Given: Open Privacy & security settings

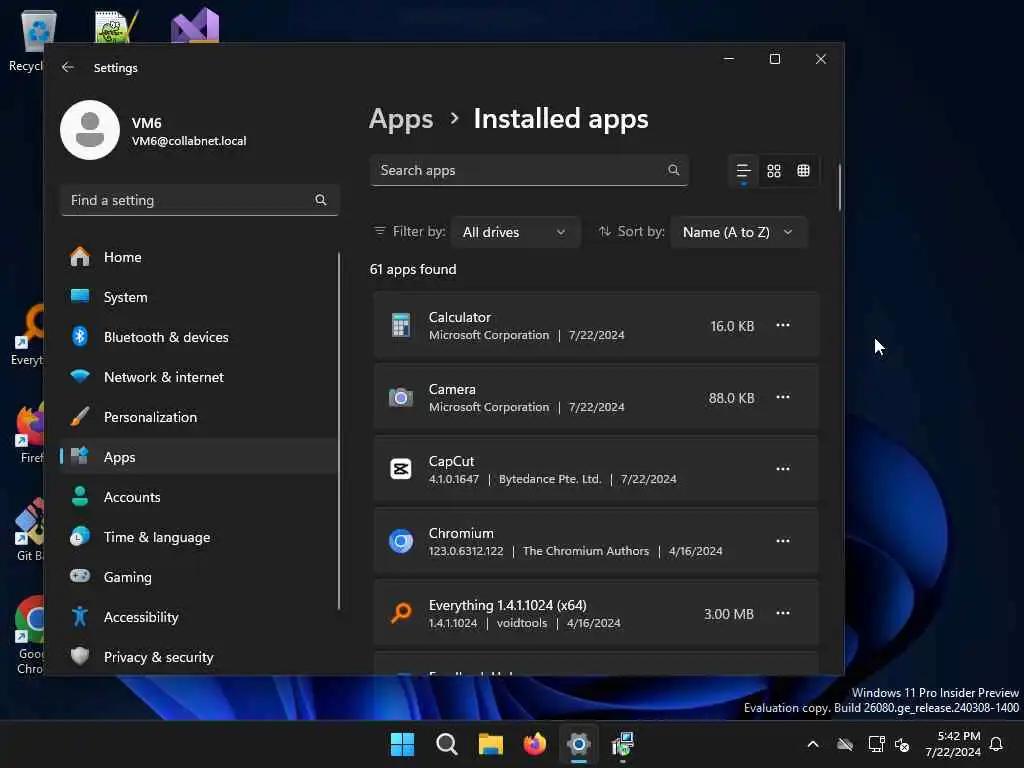Looking at the screenshot, I should (199, 657).
